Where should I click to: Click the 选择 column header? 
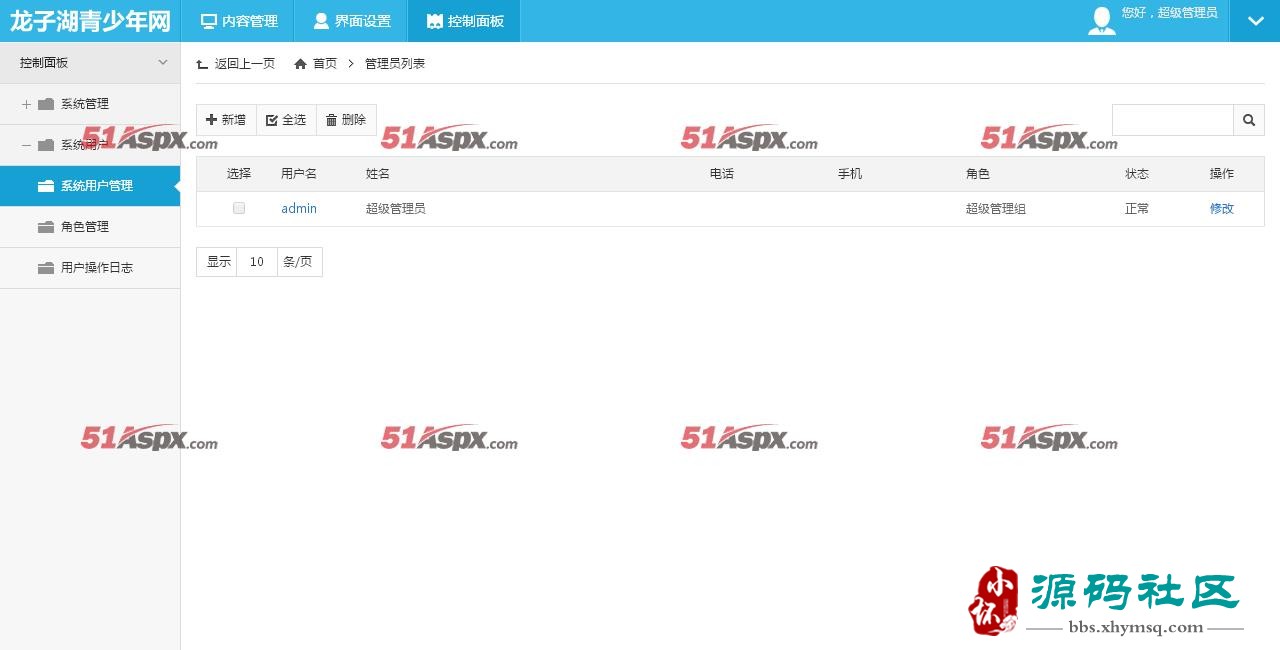(239, 173)
